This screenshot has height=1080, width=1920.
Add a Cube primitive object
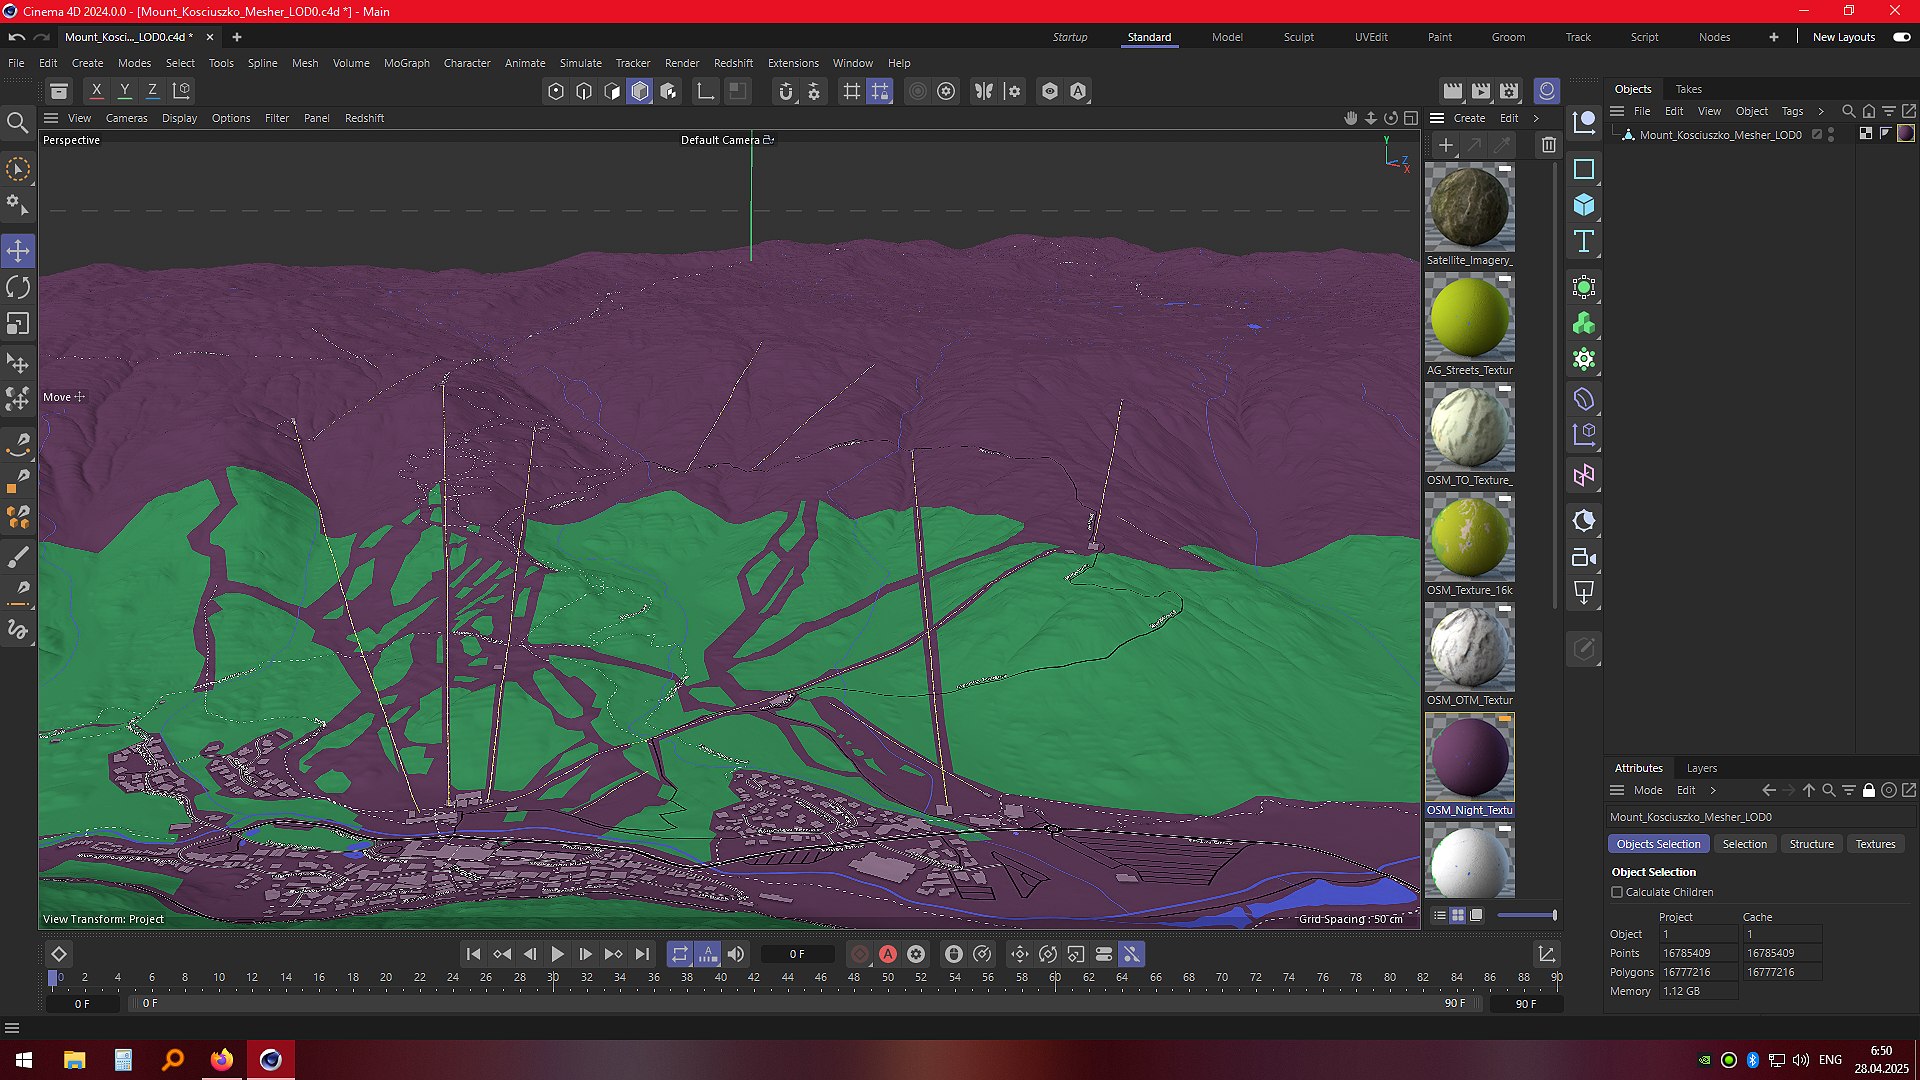(1584, 205)
